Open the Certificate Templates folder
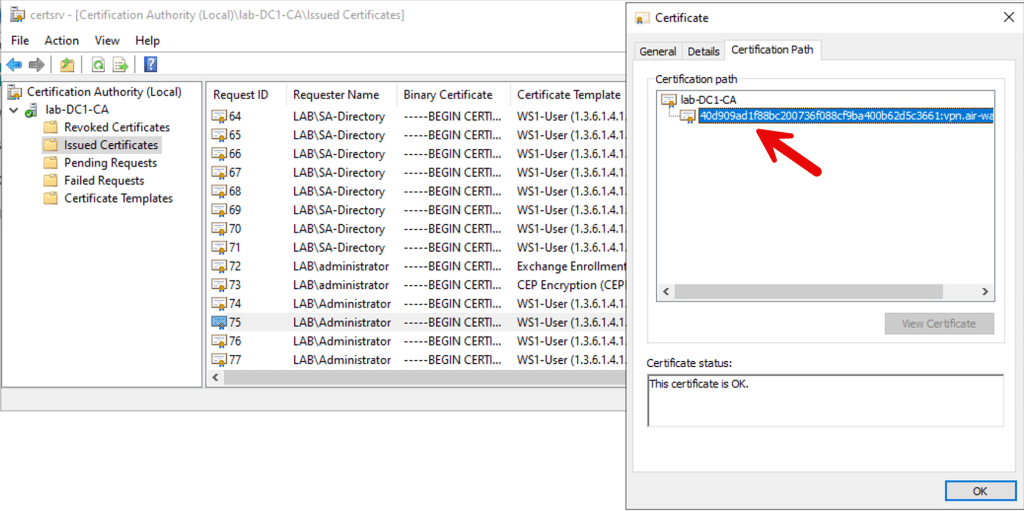This screenshot has width=1024, height=511. tap(118, 198)
